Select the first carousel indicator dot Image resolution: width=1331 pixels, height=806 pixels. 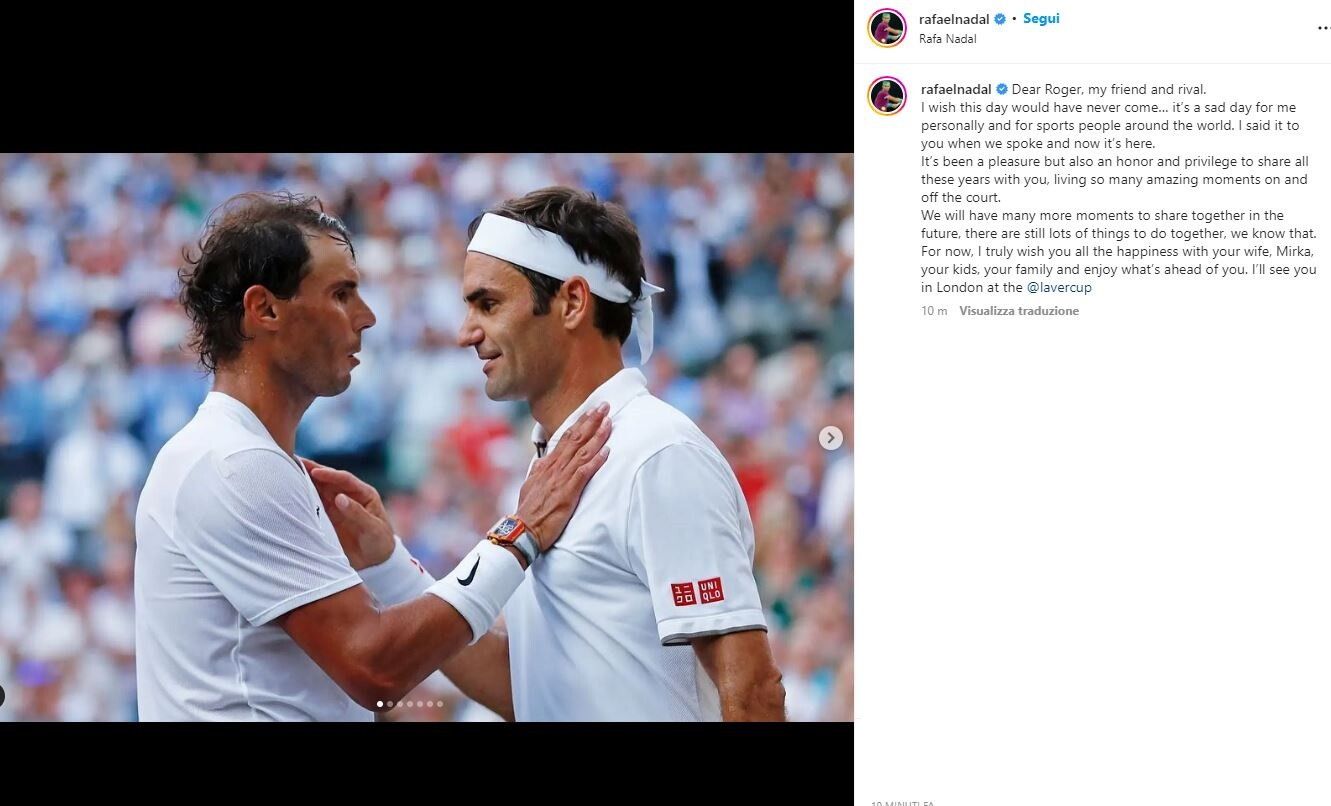point(380,704)
